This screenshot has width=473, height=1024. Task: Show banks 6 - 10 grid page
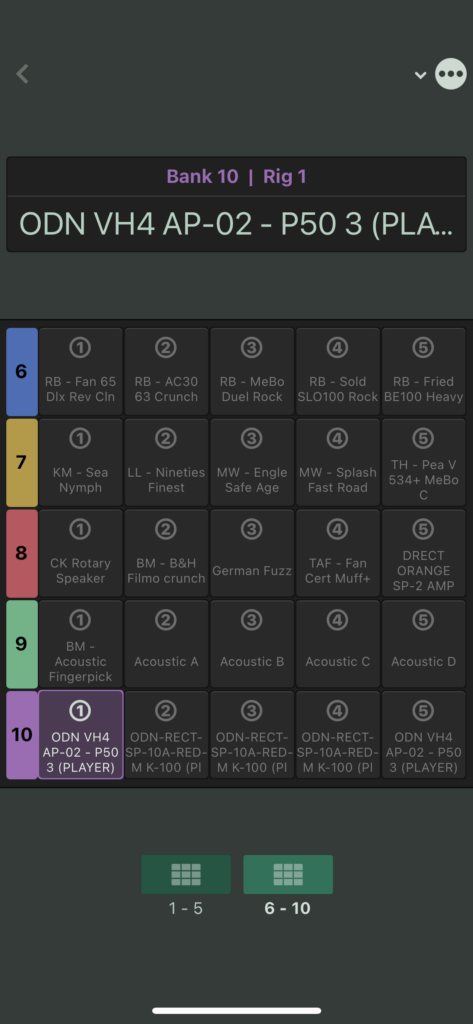point(288,874)
